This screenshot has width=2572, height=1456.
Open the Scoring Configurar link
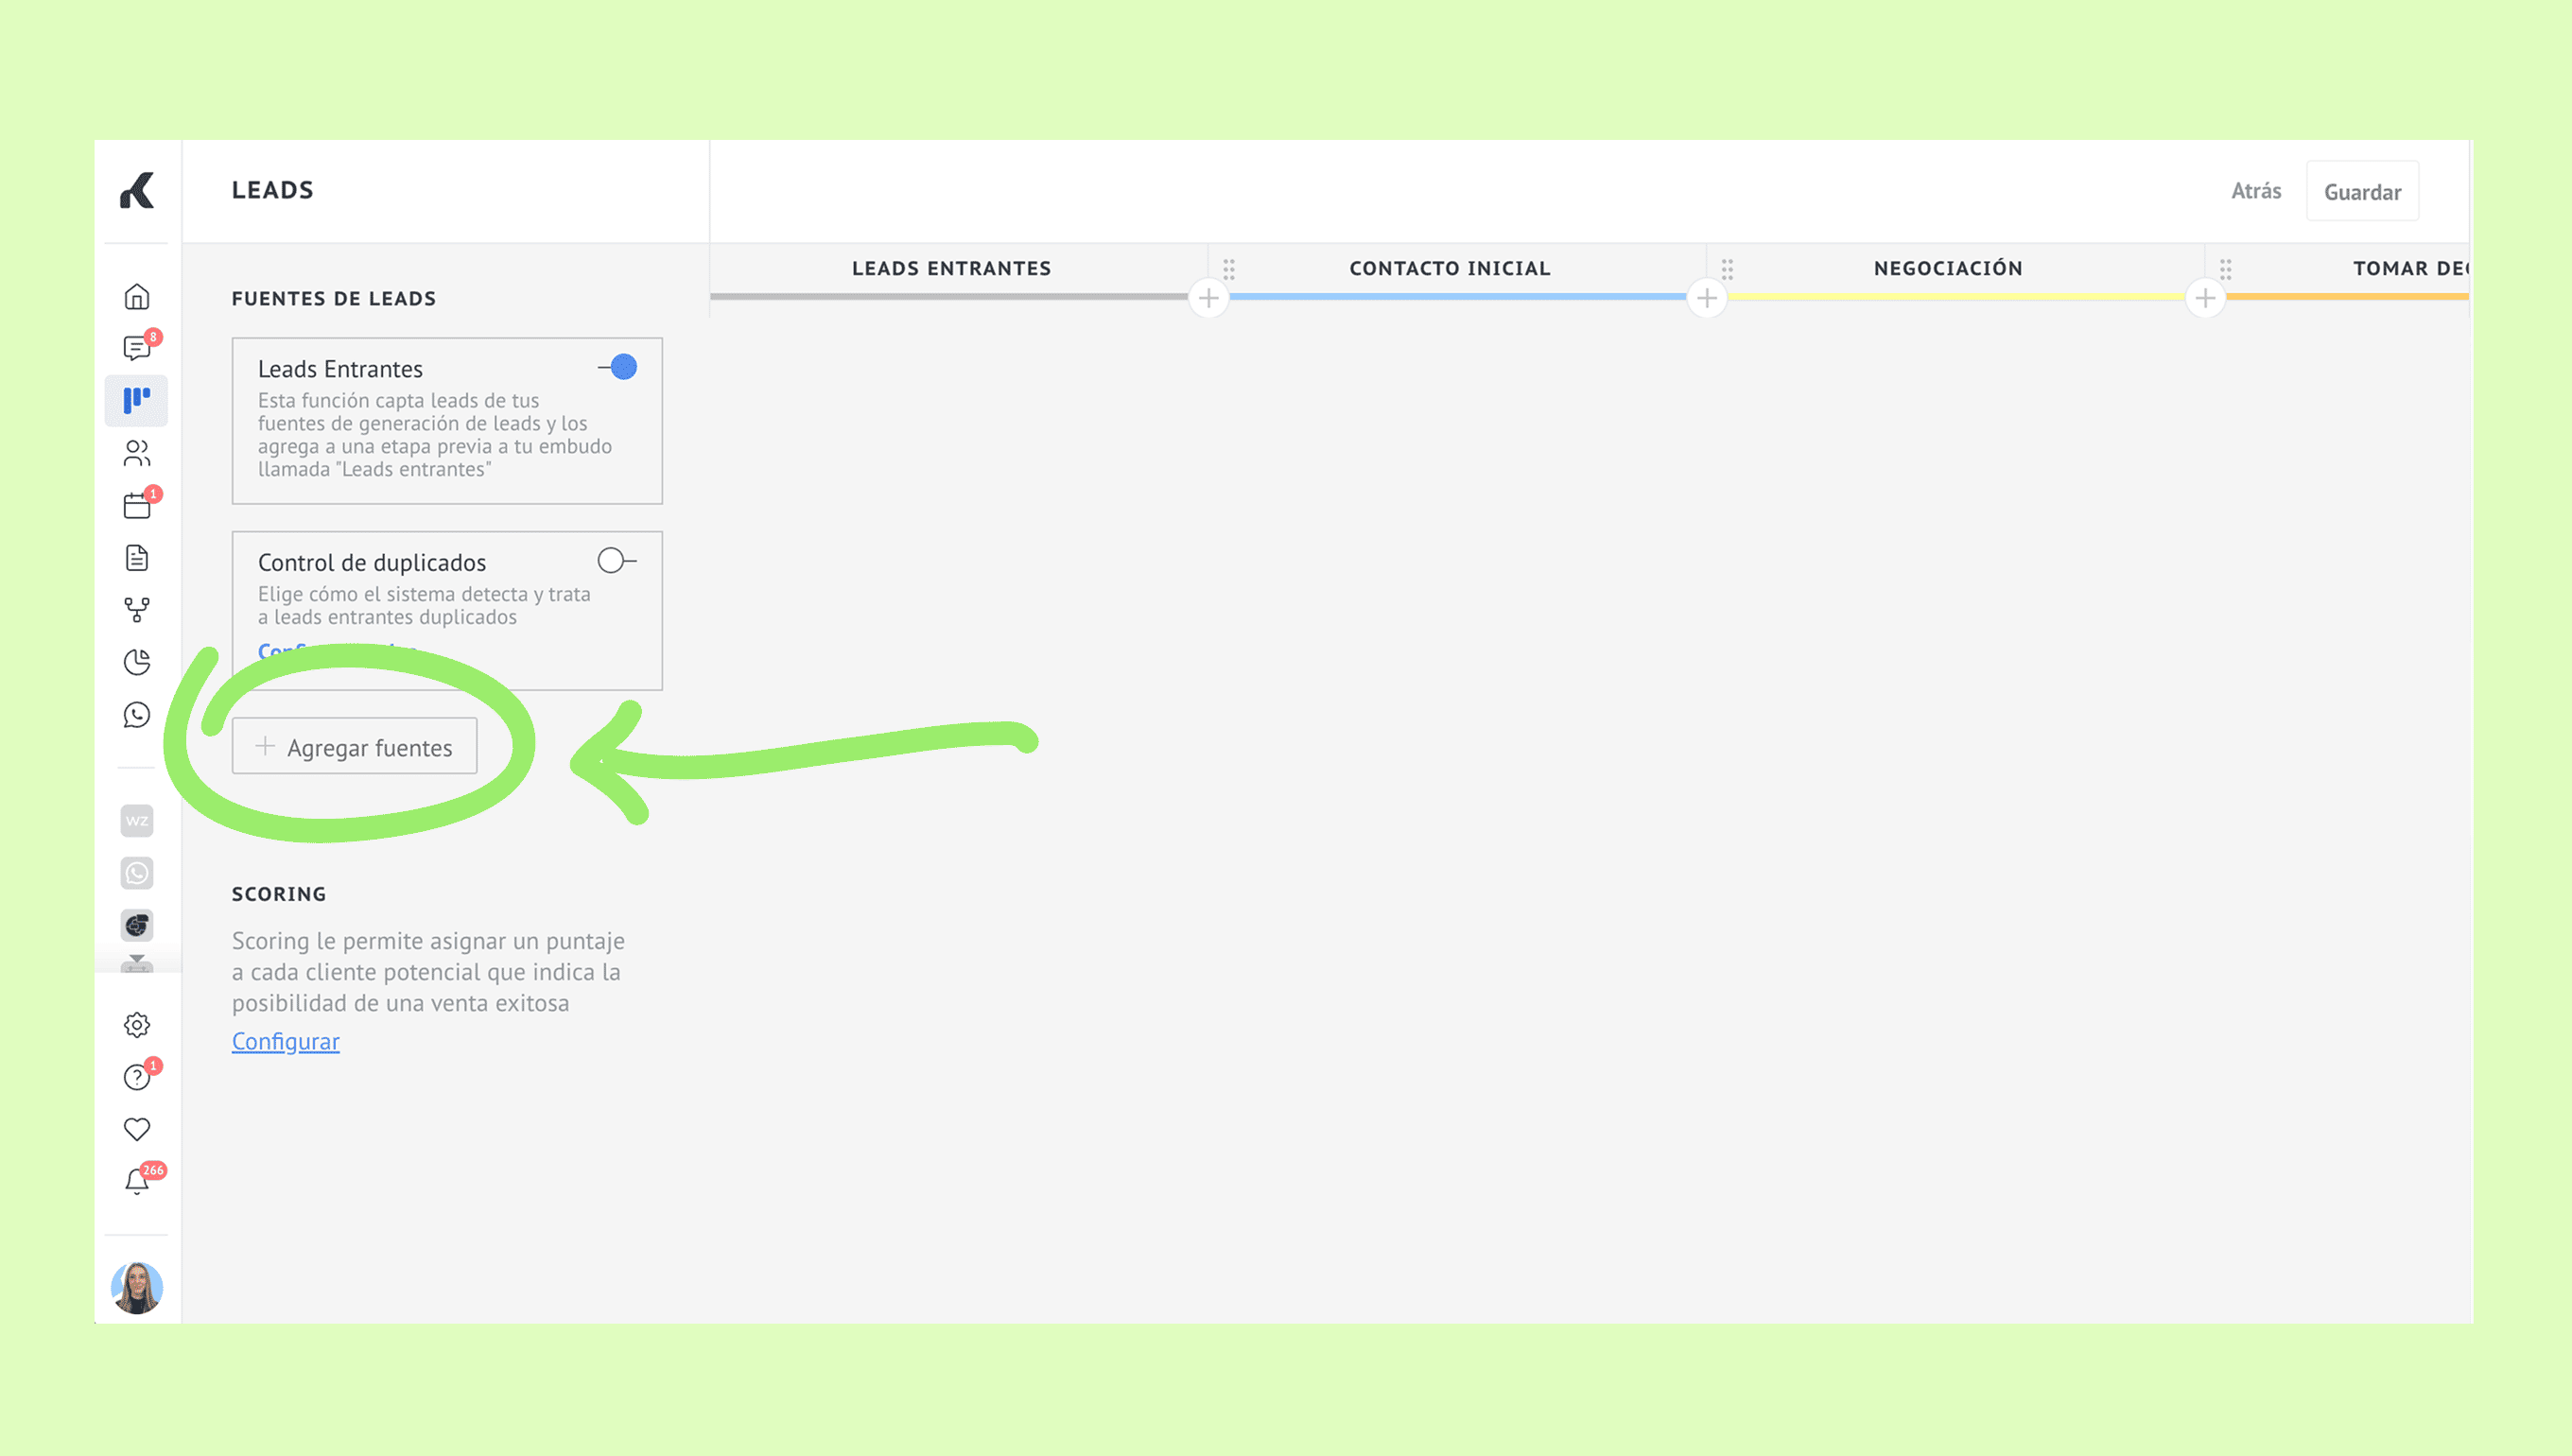pos(286,1041)
